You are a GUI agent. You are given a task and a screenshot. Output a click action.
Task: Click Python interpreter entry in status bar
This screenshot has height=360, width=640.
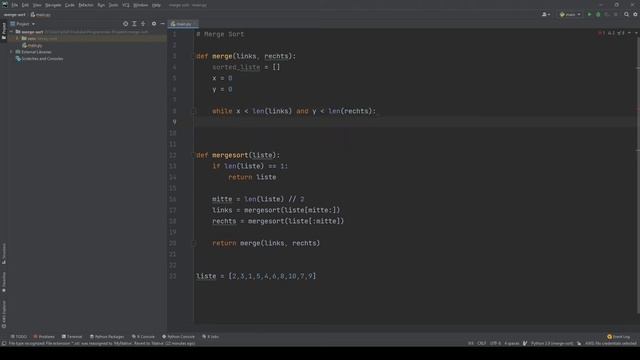552,343
